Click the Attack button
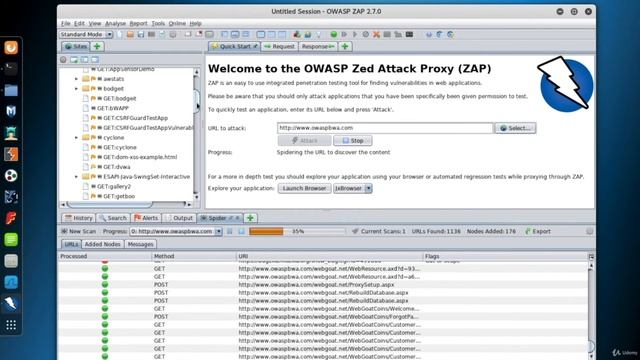This screenshot has height=360, width=640. (x=304, y=140)
